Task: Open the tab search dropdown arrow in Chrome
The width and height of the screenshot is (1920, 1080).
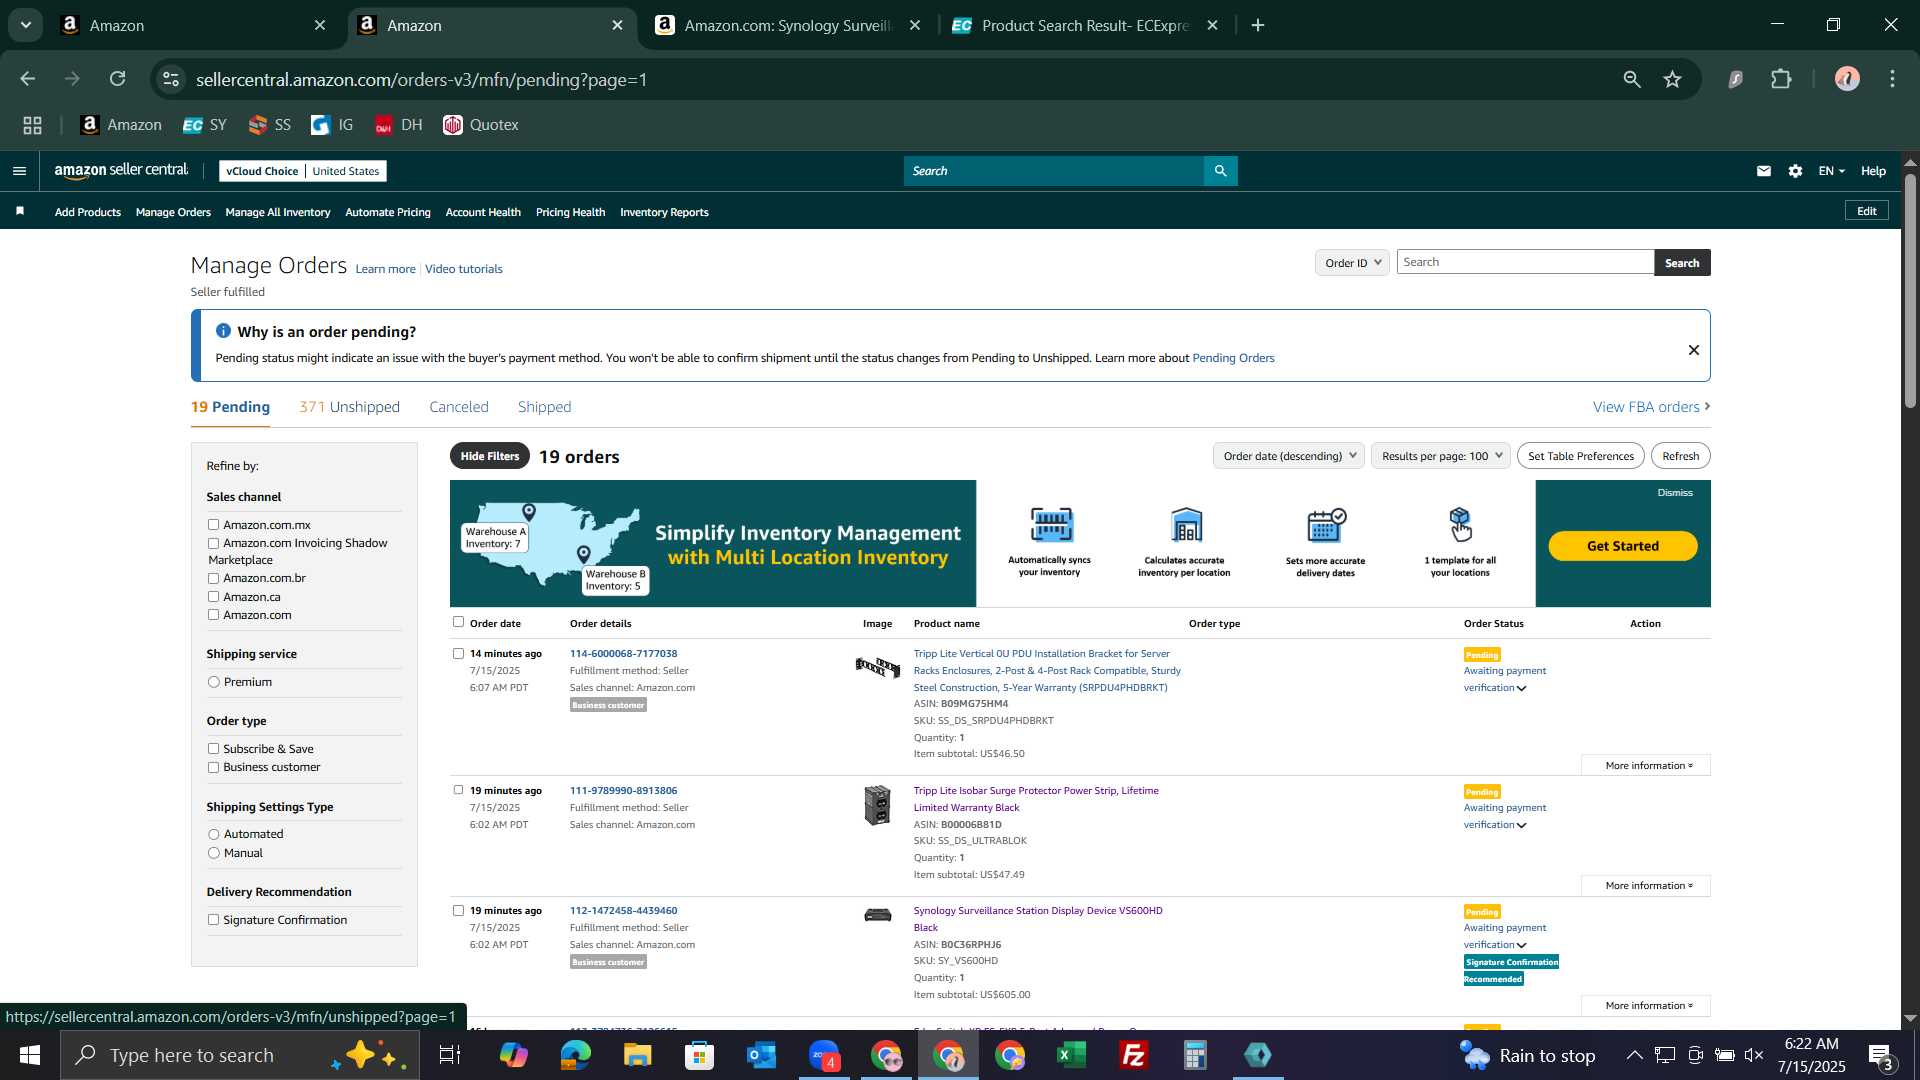Action: click(x=25, y=25)
